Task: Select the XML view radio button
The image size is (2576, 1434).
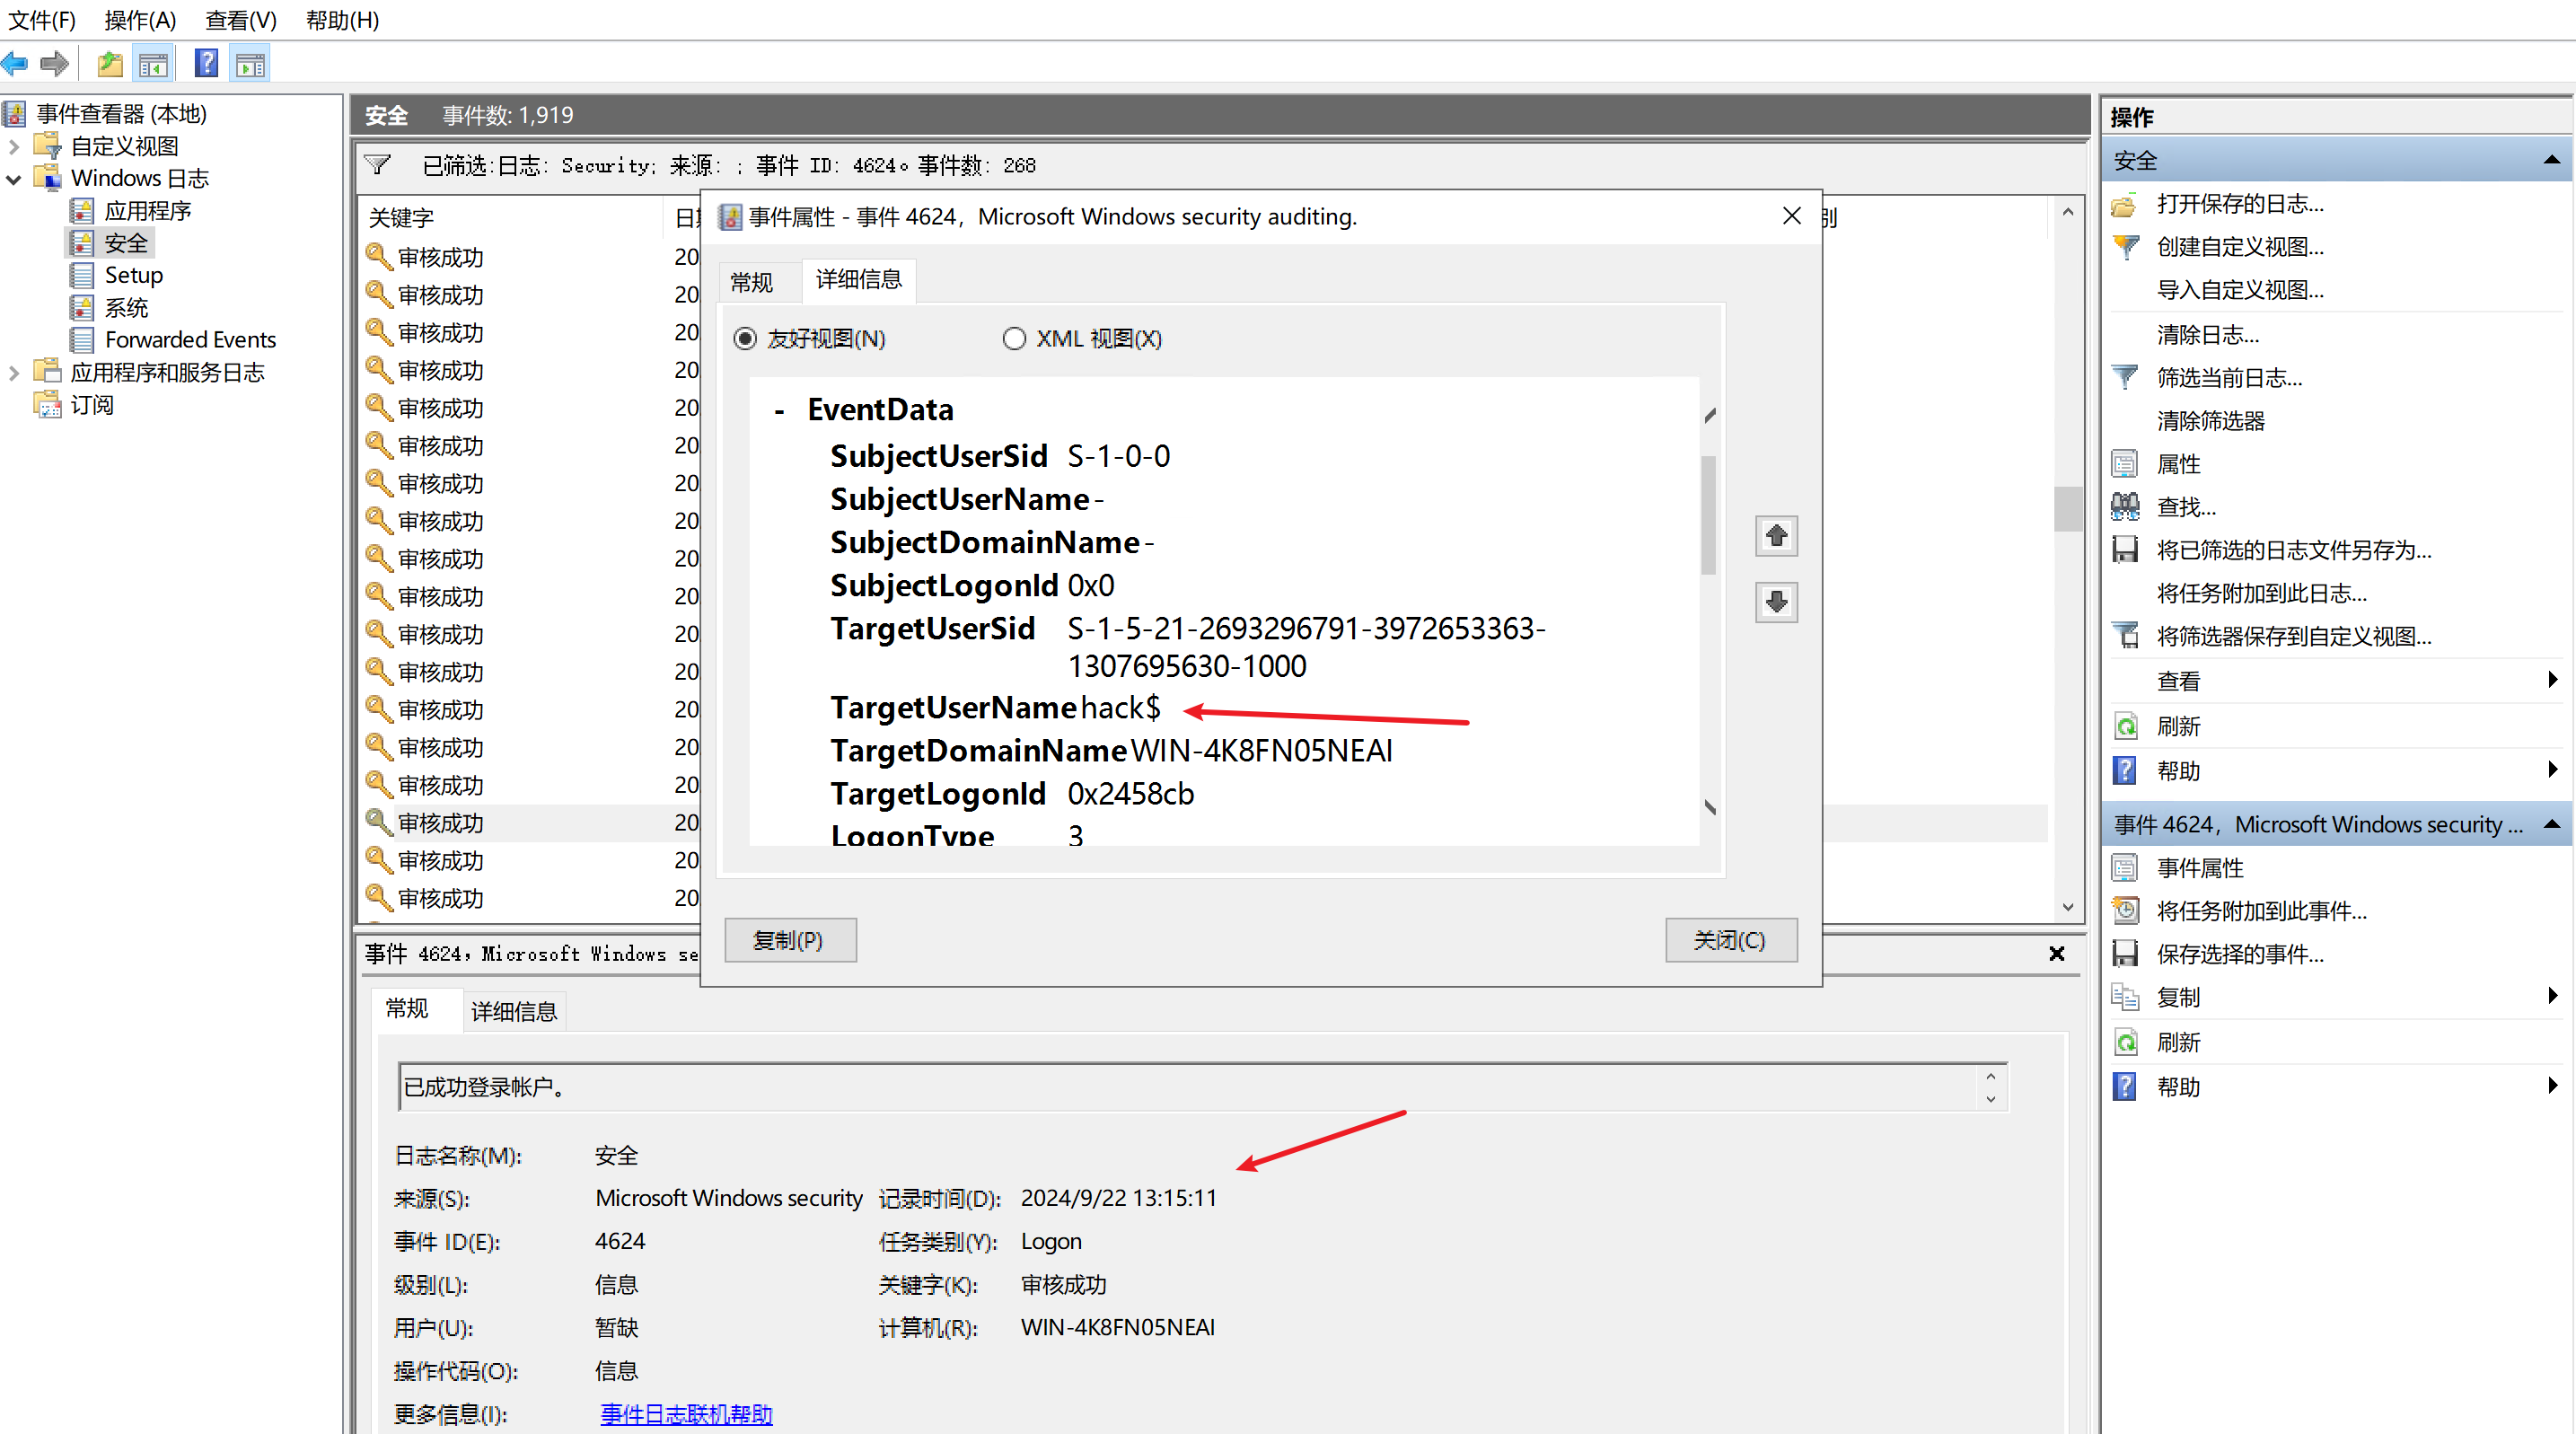Action: click(1014, 338)
